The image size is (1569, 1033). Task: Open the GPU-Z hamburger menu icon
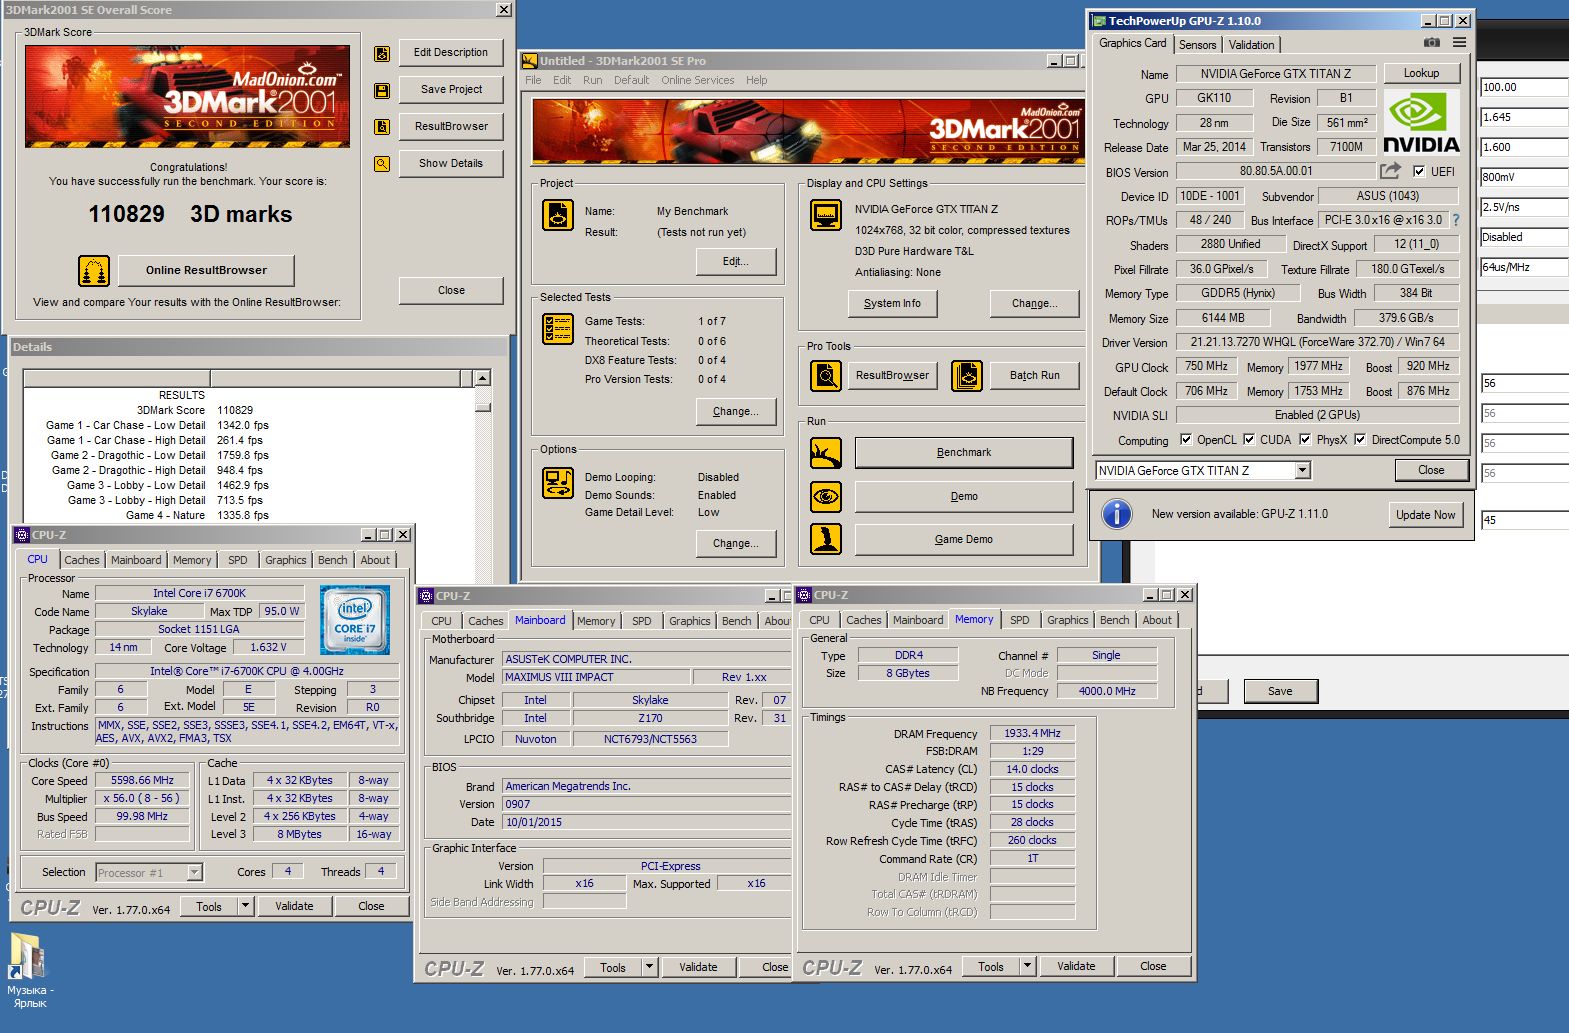point(1460,43)
